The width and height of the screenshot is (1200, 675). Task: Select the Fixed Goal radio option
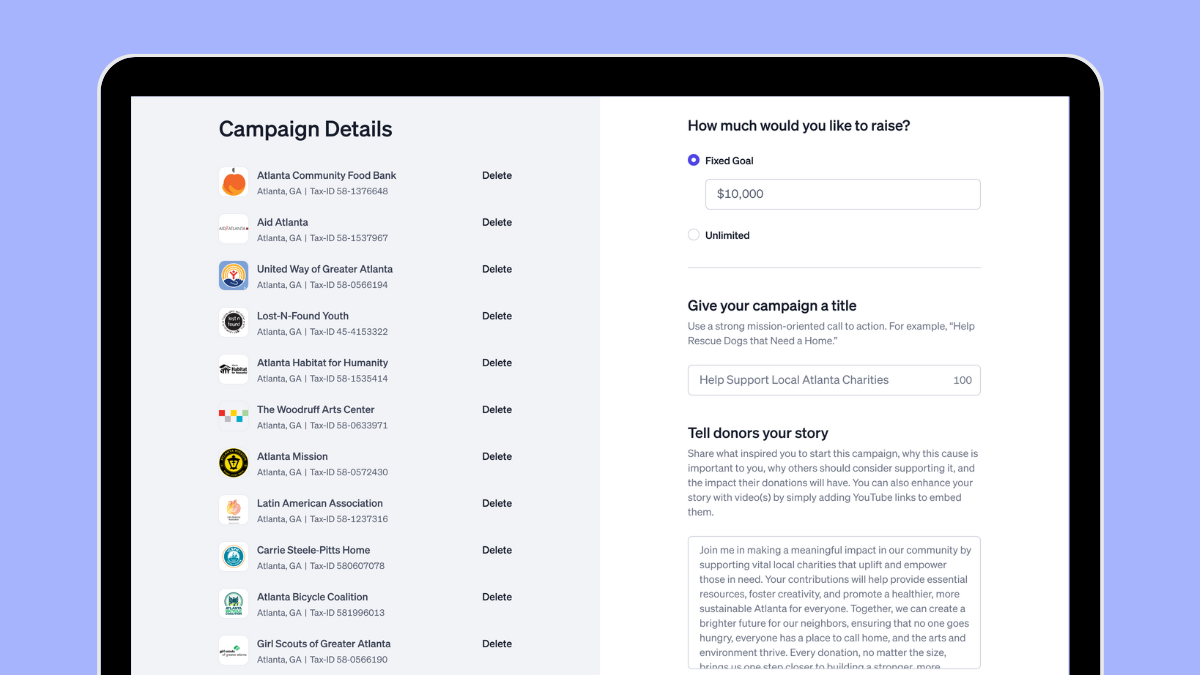tap(694, 160)
